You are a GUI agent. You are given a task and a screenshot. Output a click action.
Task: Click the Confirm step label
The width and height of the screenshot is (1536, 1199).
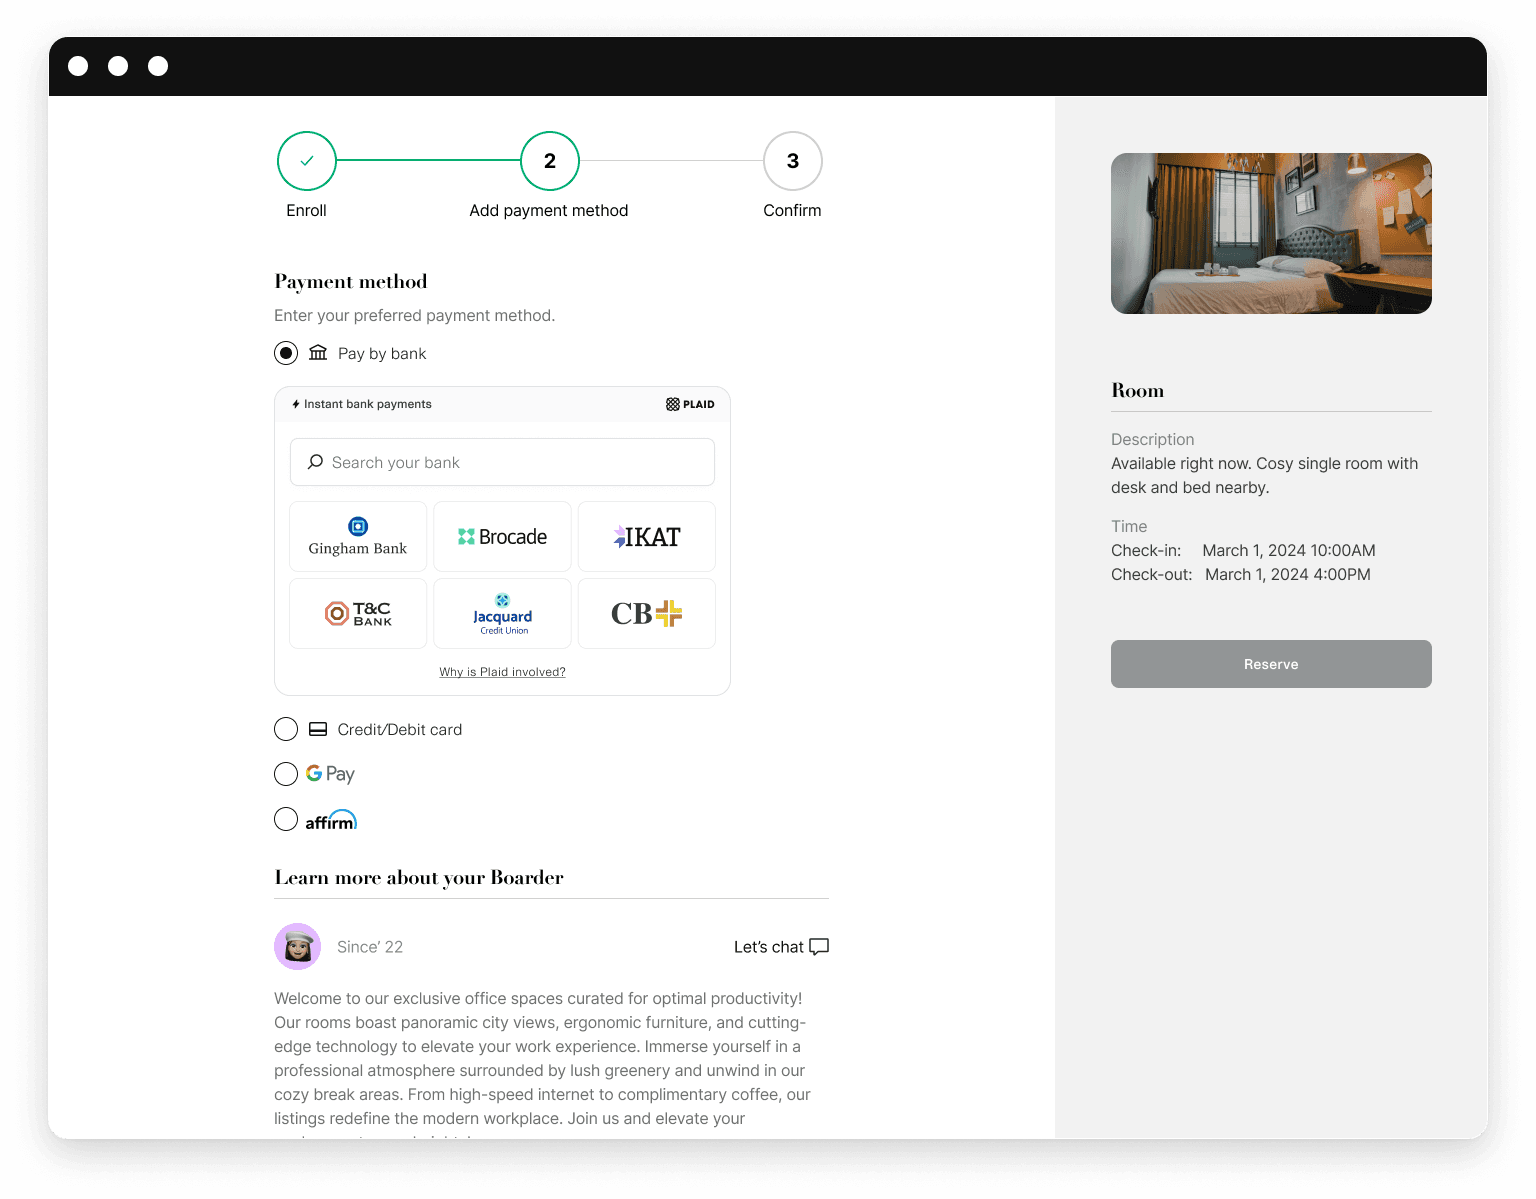coord(792,210)
